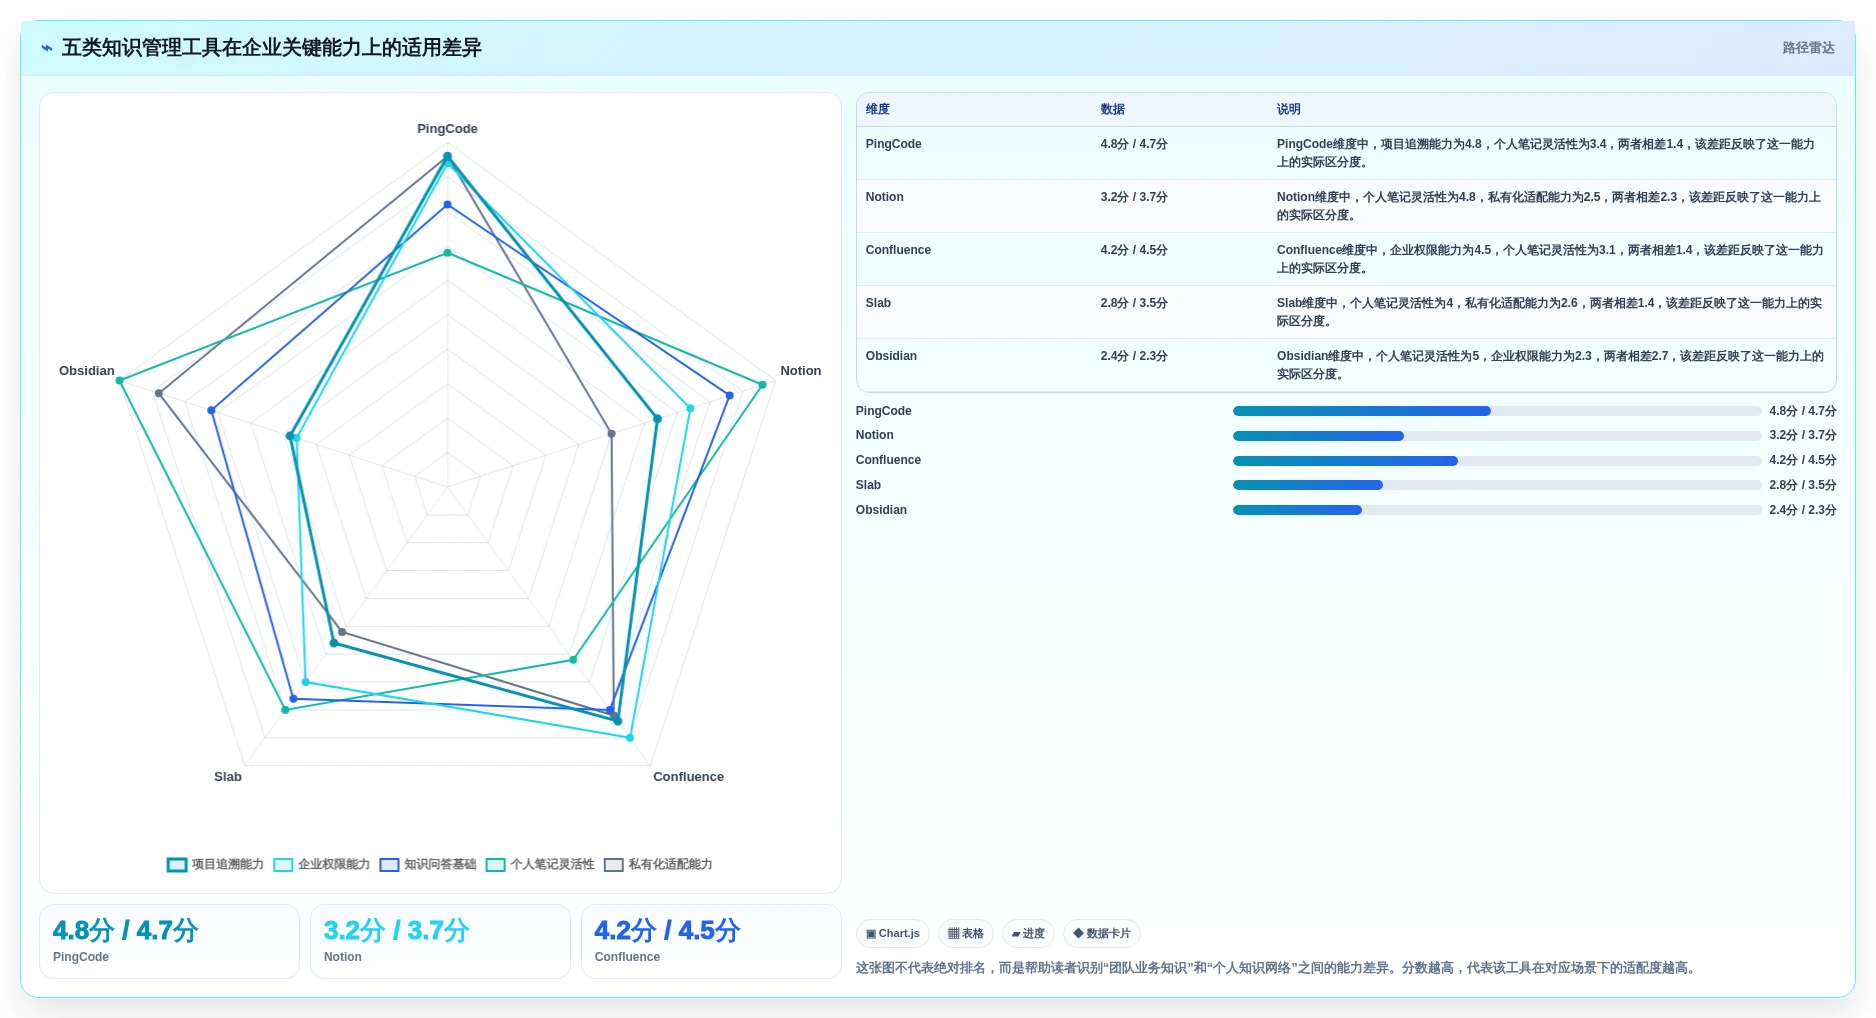Click 3.2分 / 3.7分 value beside Notion progress bar

[x=1803, y=436]
